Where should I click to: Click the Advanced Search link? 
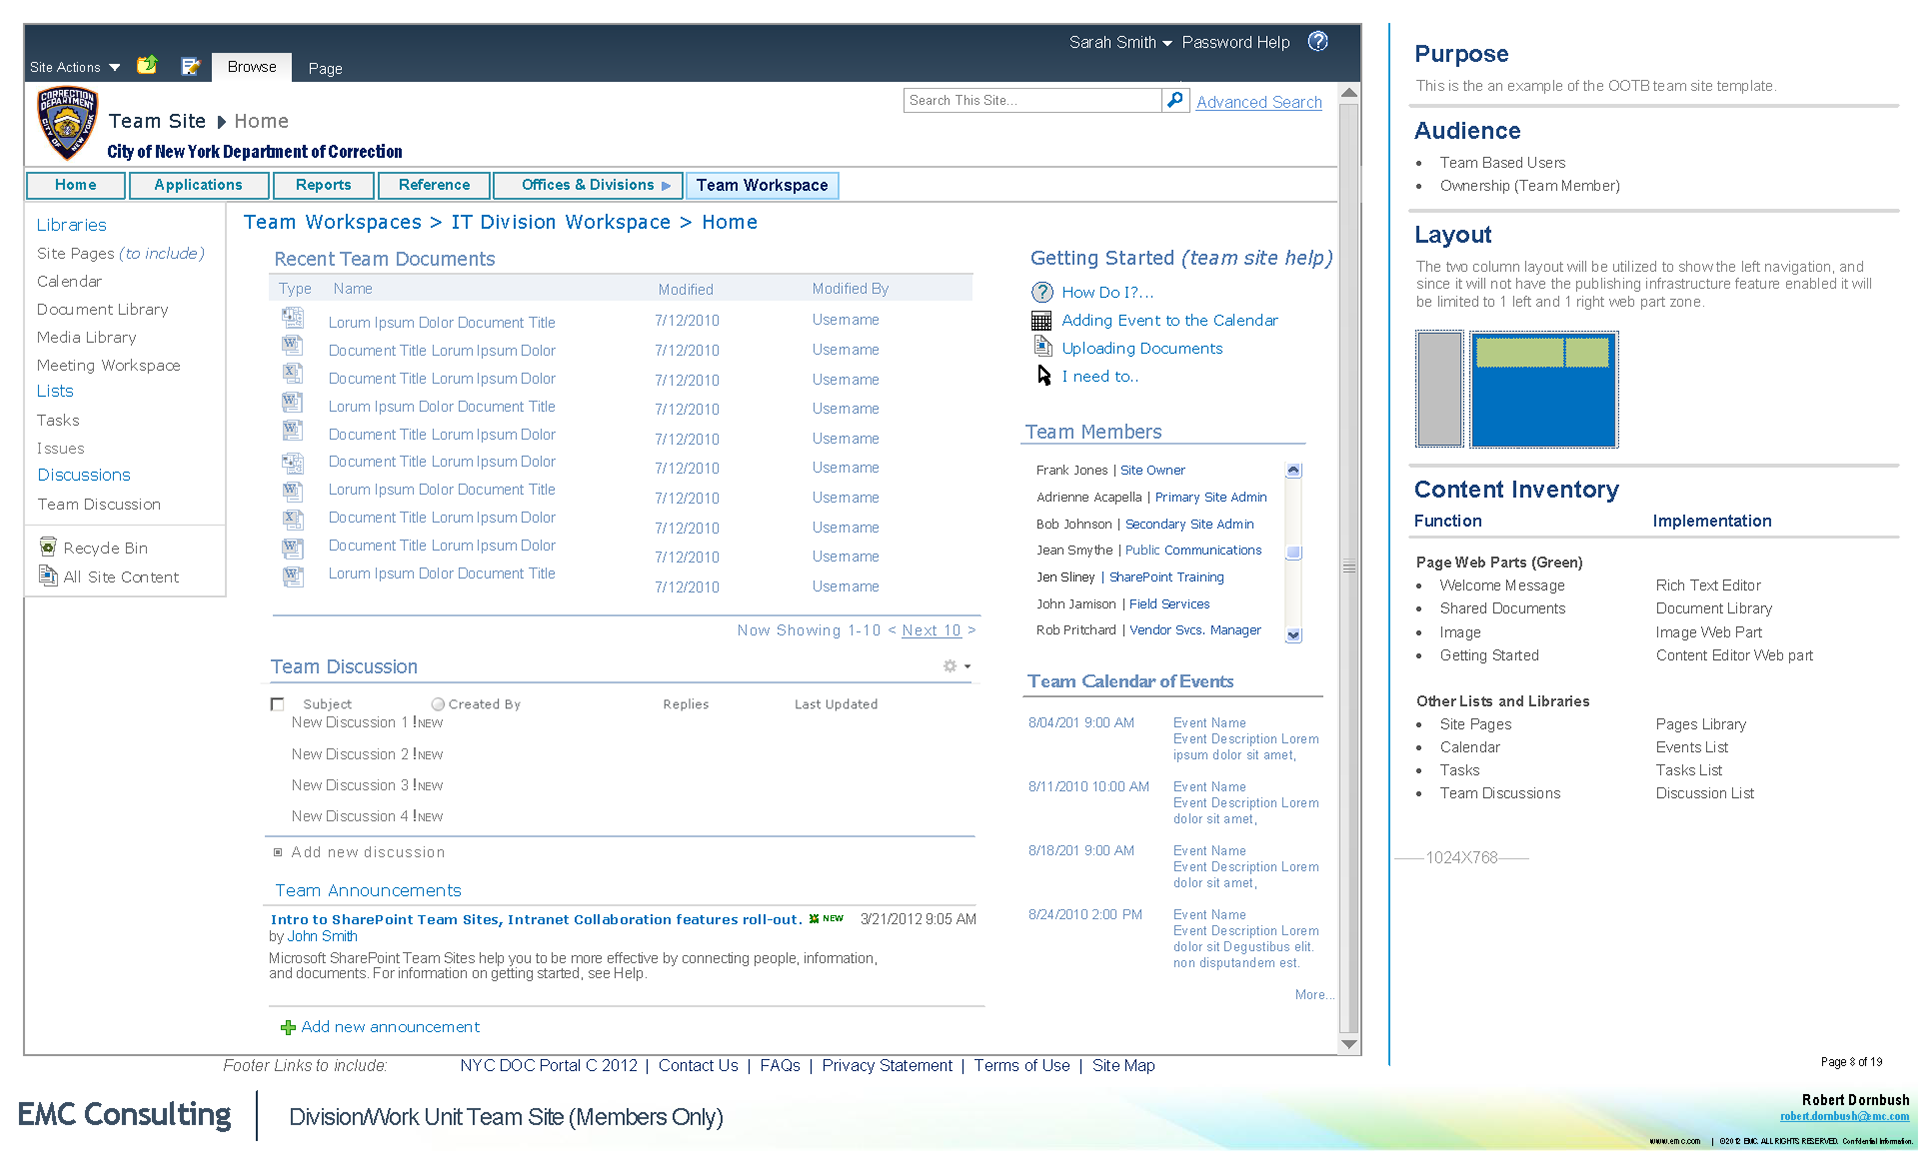pos(1258,102)
